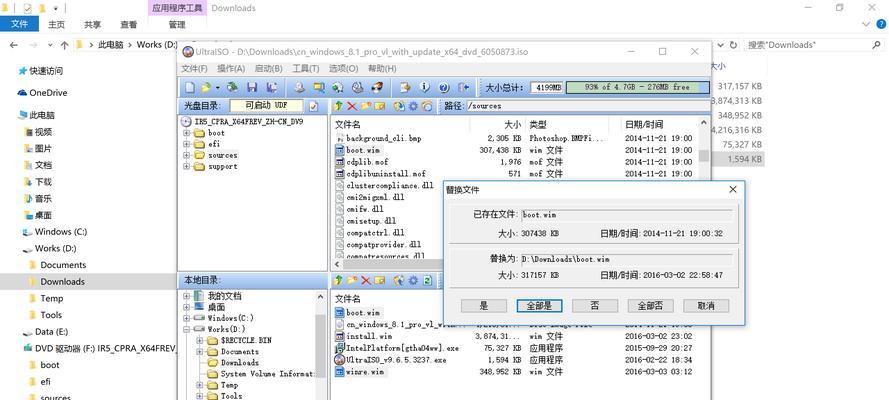Click New Folder icon in image file toolbar
Viewport: 889px width, 400px height.
click(366, 105)
